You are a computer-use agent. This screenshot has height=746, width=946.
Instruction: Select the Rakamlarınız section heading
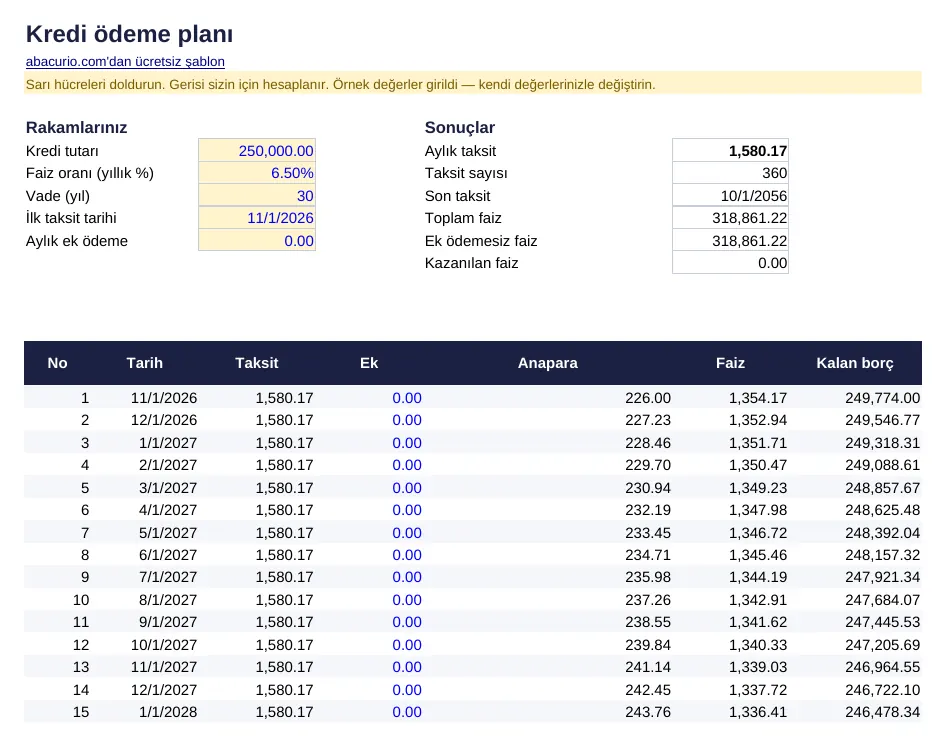point(77,127)
